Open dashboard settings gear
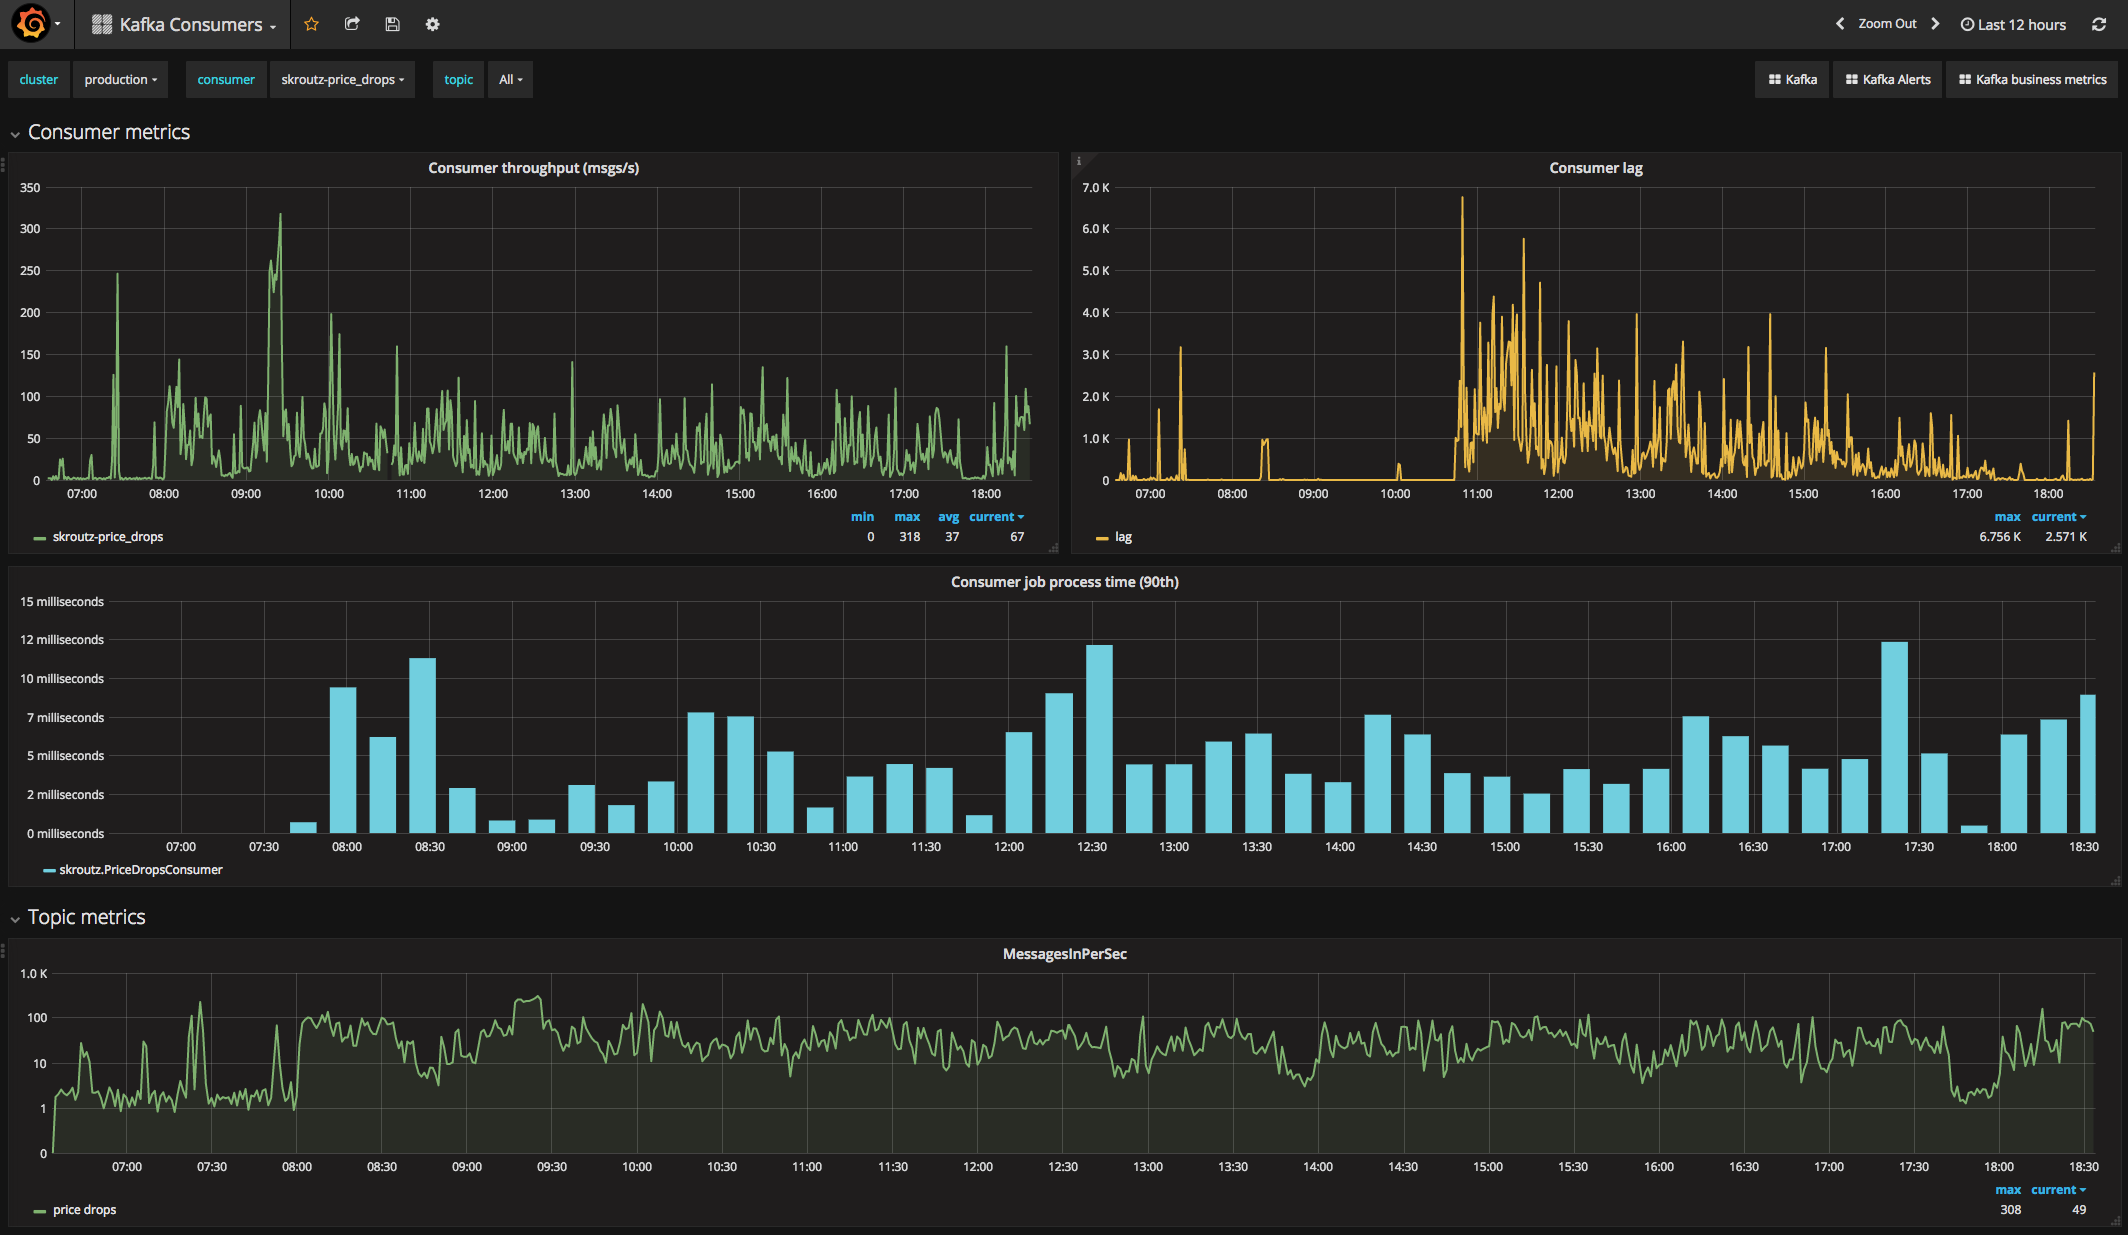The width and height of the screenshot is (2128, 1235). coord(432,24)
